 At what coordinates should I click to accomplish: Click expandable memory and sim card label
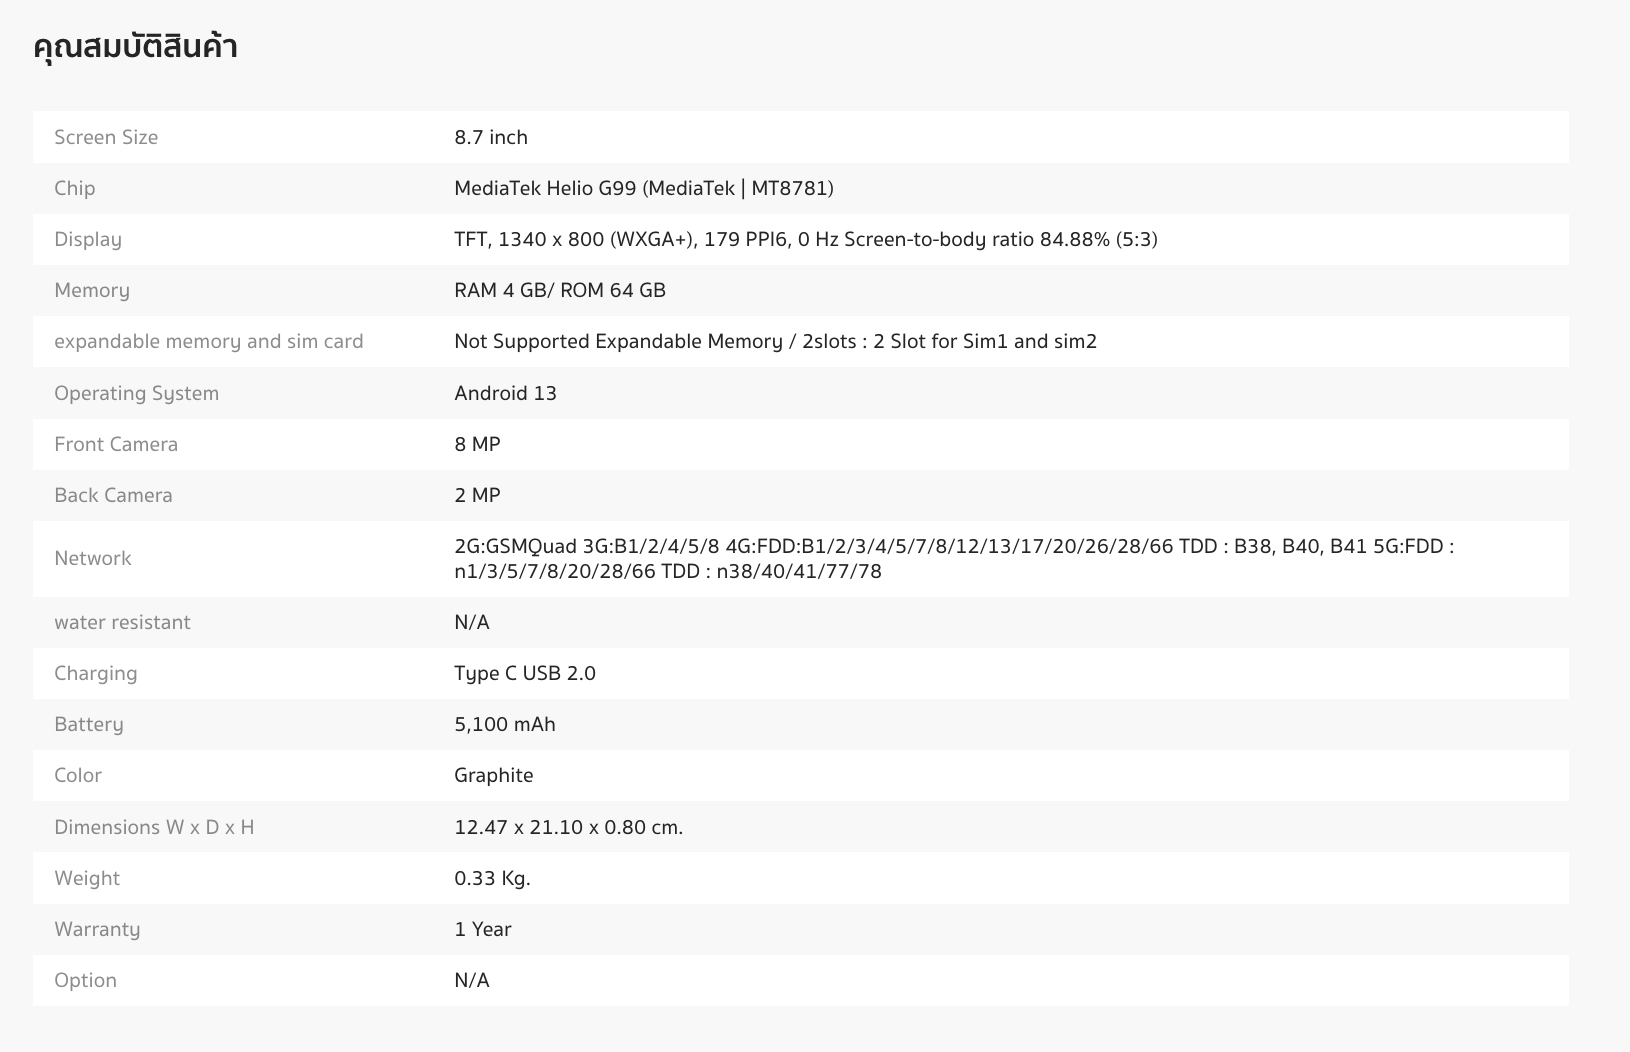click(x=208, y=341)
